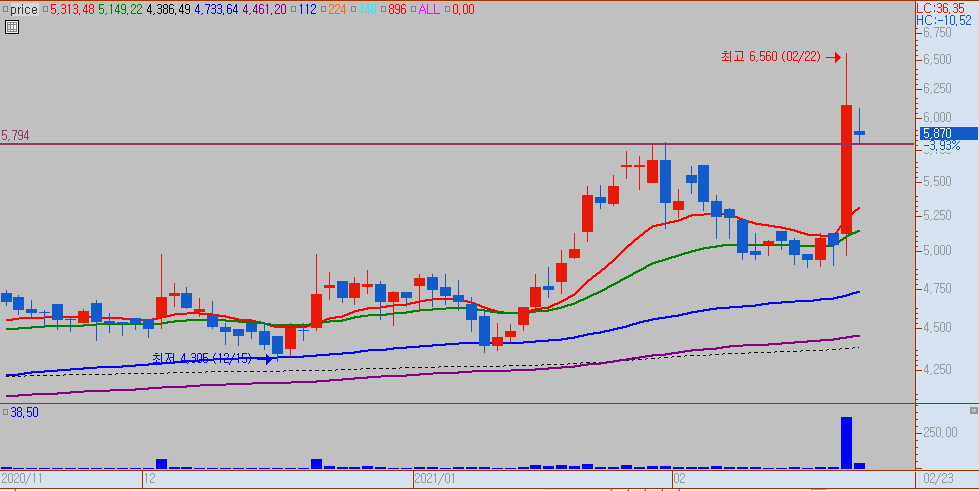Click the 5,000 price axis label
The width and height of the screenshot is (979, 491).
pyautogui.click(x=937, y=250)
